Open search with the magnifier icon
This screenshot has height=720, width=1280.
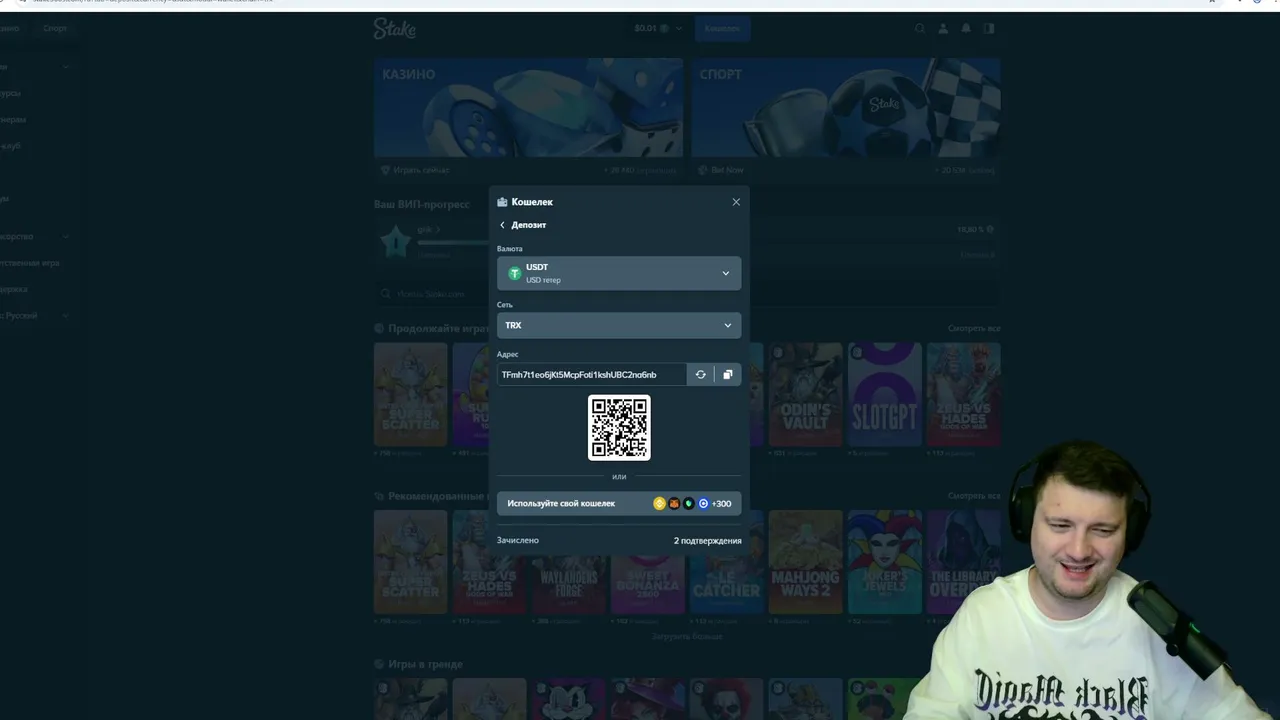coord(920,29)
